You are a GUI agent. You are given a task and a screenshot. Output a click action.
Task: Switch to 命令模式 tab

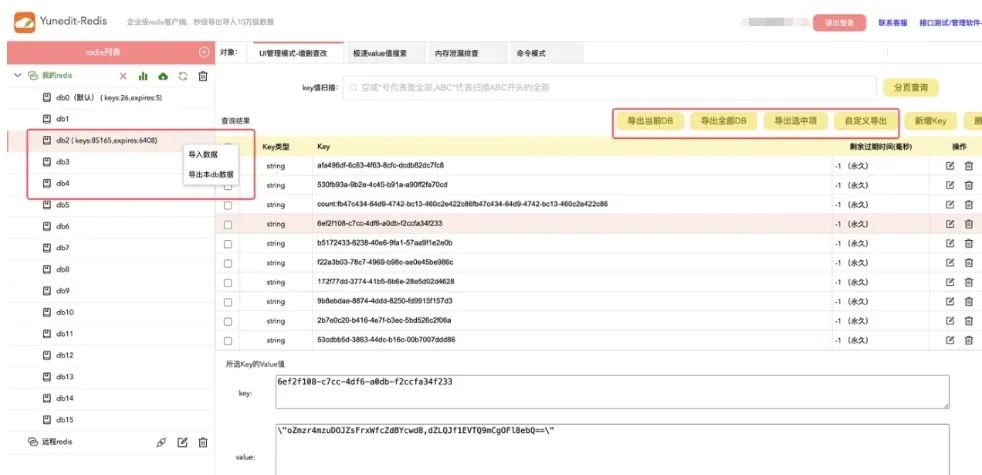tap(530, 53)
